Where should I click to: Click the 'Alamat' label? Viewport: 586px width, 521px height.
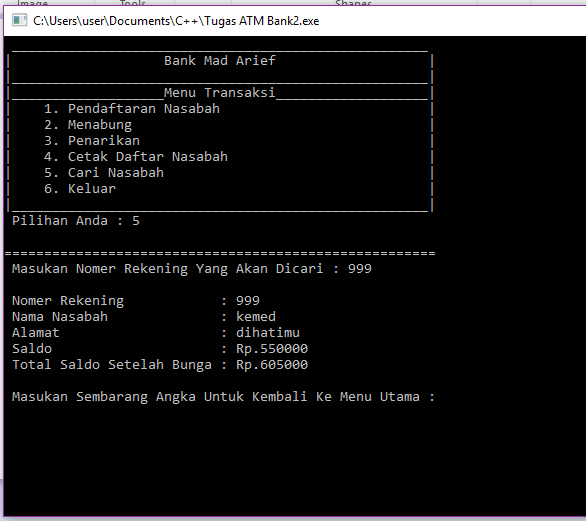[36, 333]
